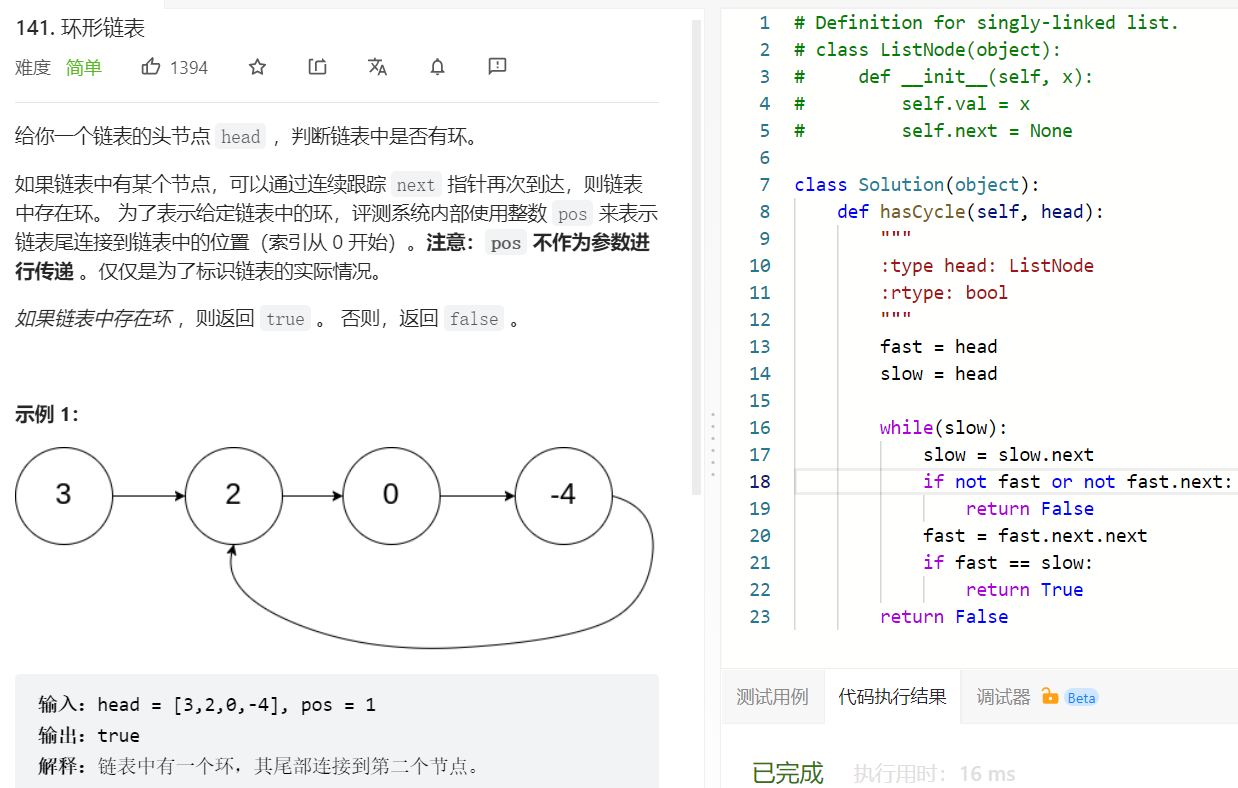Click the node labeled -4 in the diagram
Screen dimensions: 1238x788
(x=563, y=495)
